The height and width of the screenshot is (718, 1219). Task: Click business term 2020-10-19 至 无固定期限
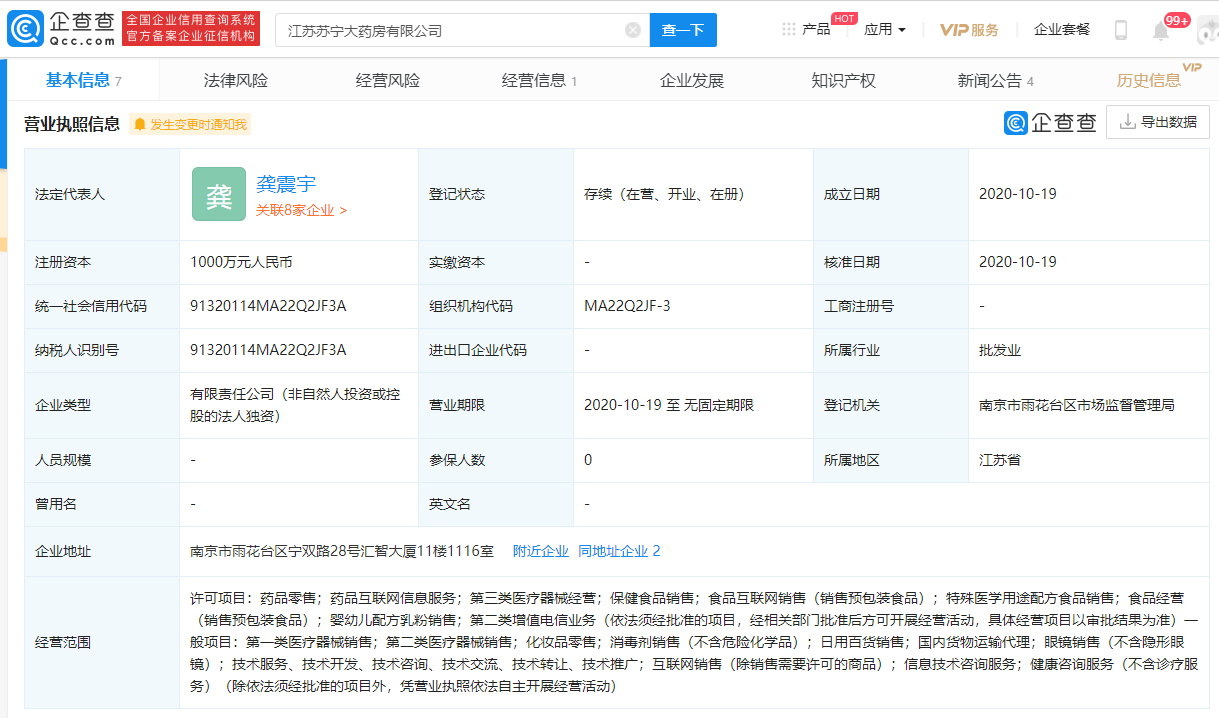click(x=669, y=405)
